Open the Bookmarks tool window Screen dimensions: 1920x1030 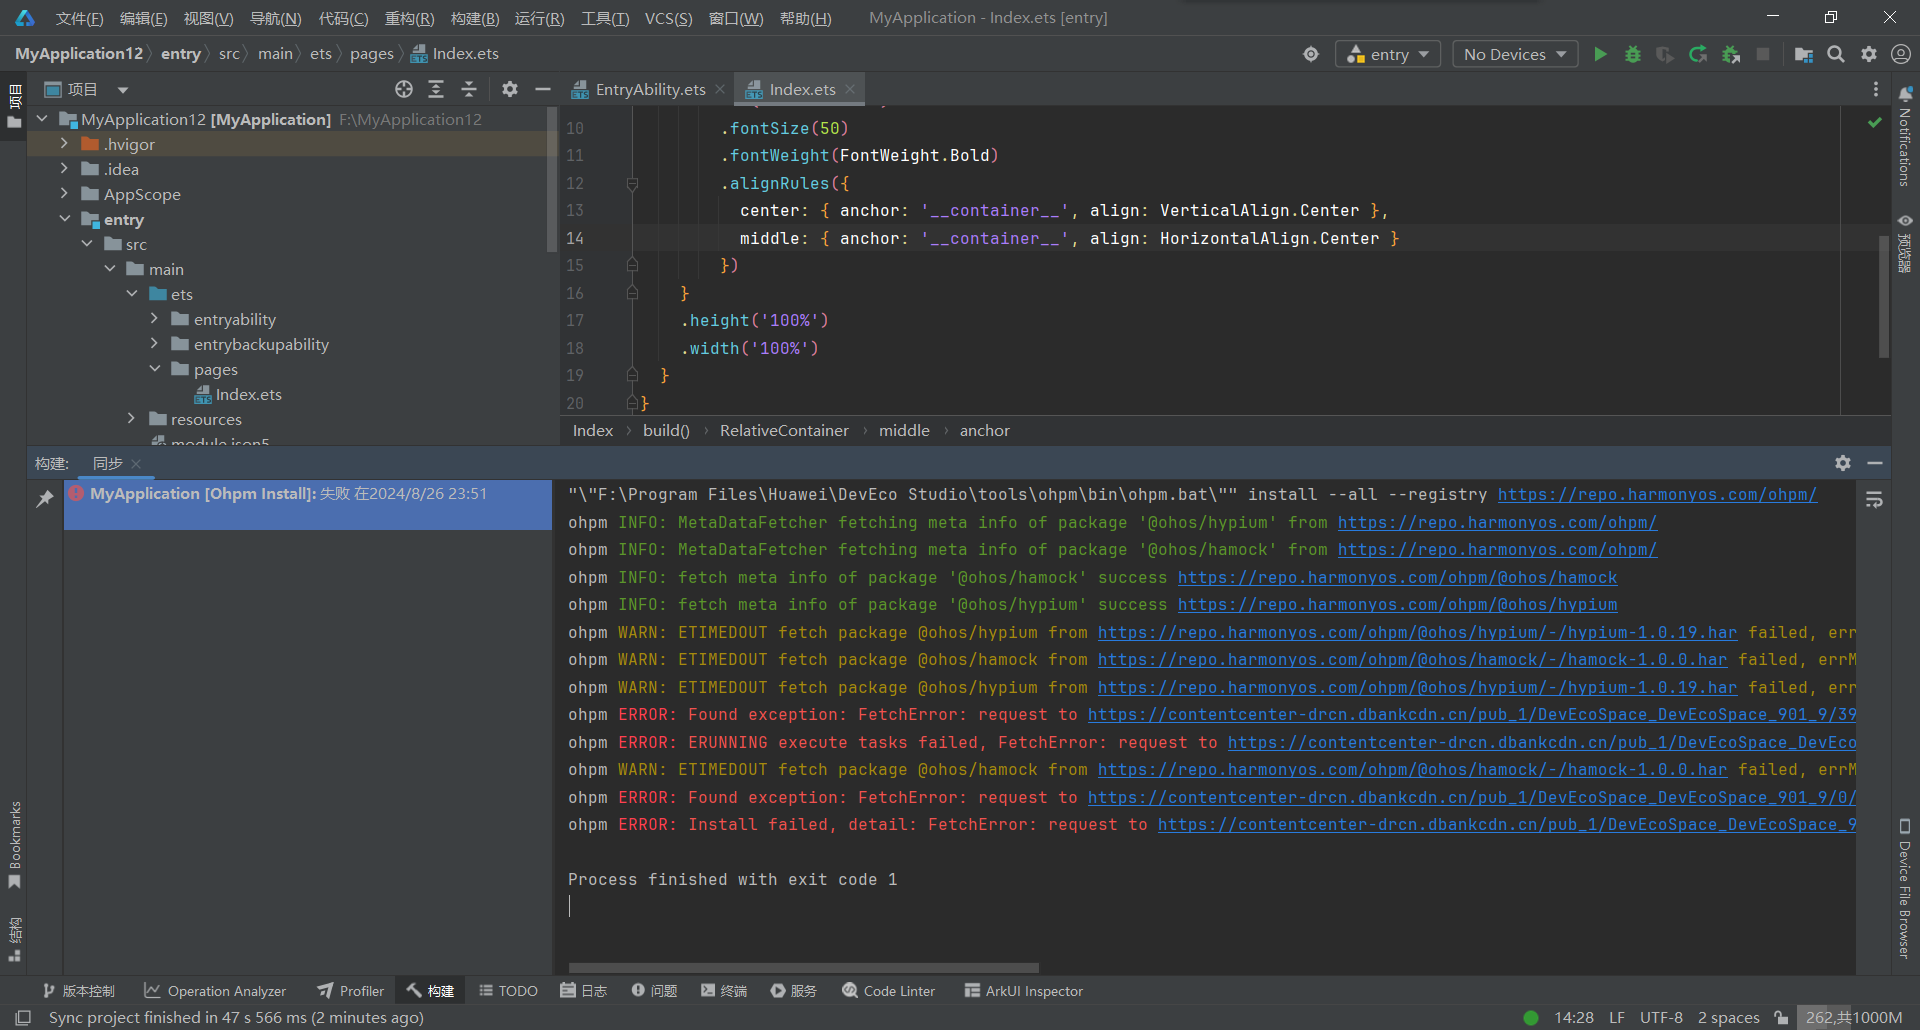click(x=14, y=844)
